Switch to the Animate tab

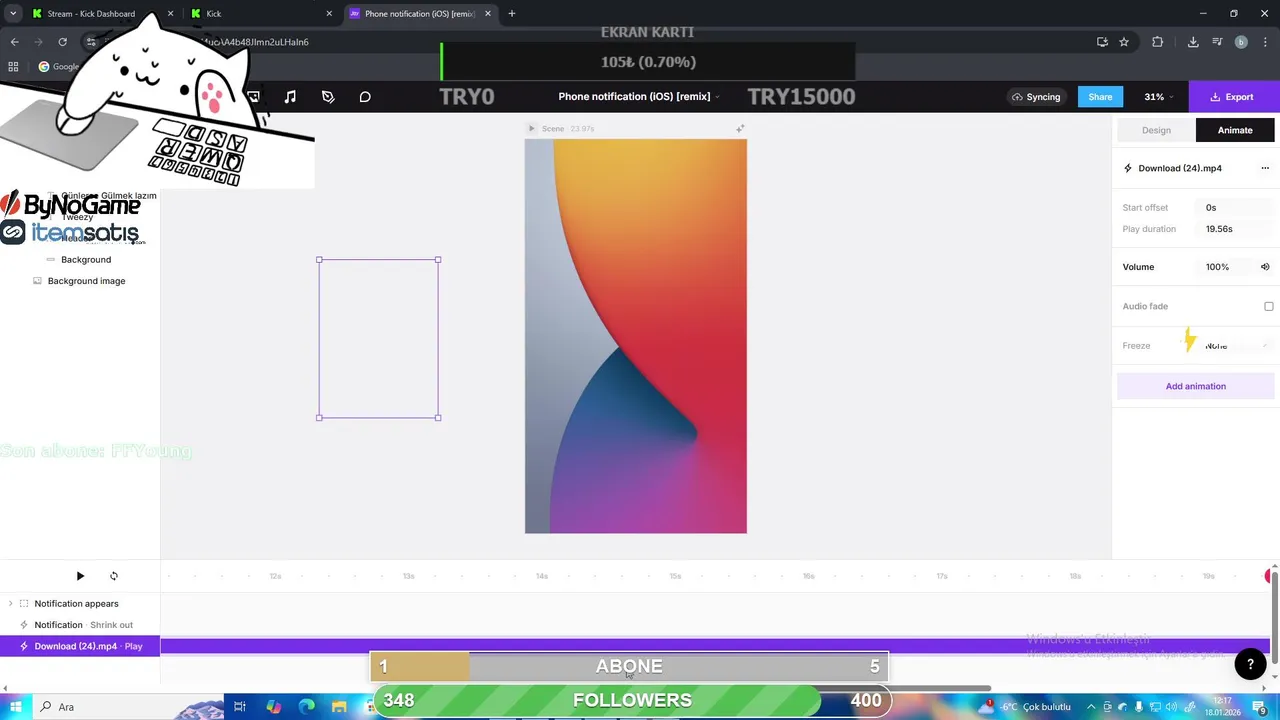point(1235,130)
